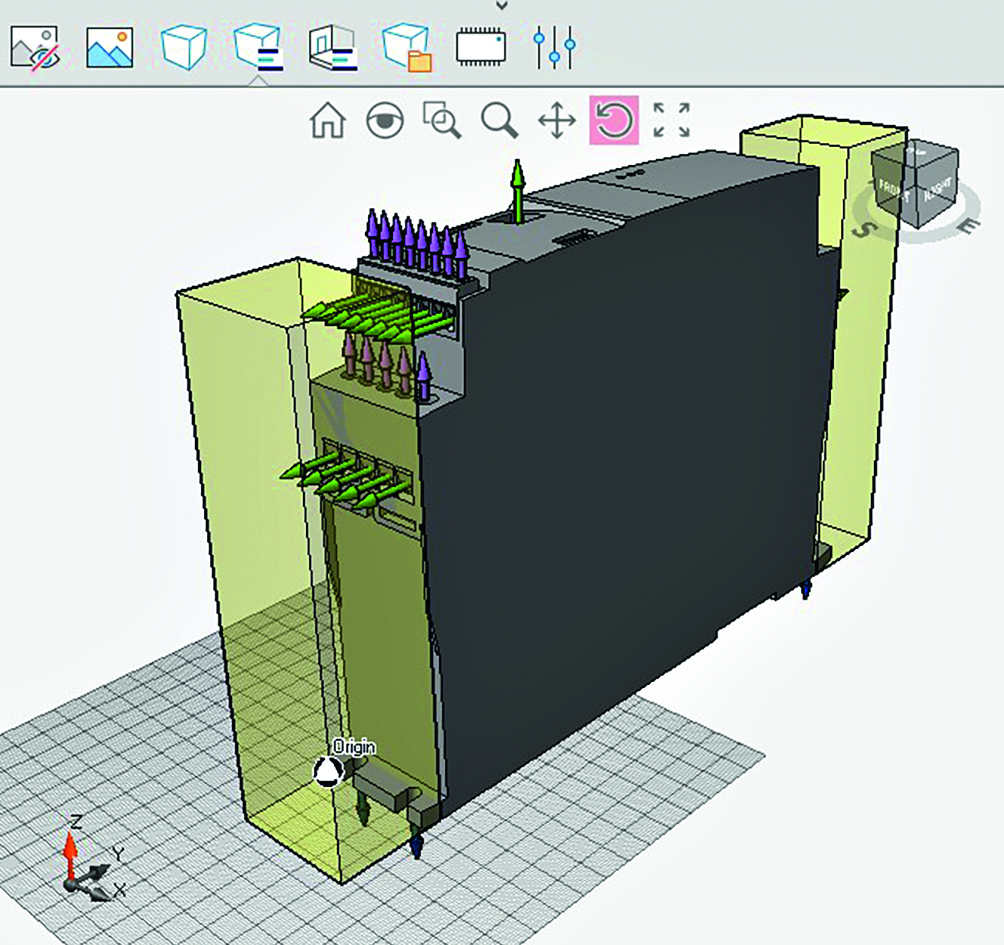Open the sliders settings icon
The height and width of the screenshot is (945, 1004).
[x=554, y=46]
